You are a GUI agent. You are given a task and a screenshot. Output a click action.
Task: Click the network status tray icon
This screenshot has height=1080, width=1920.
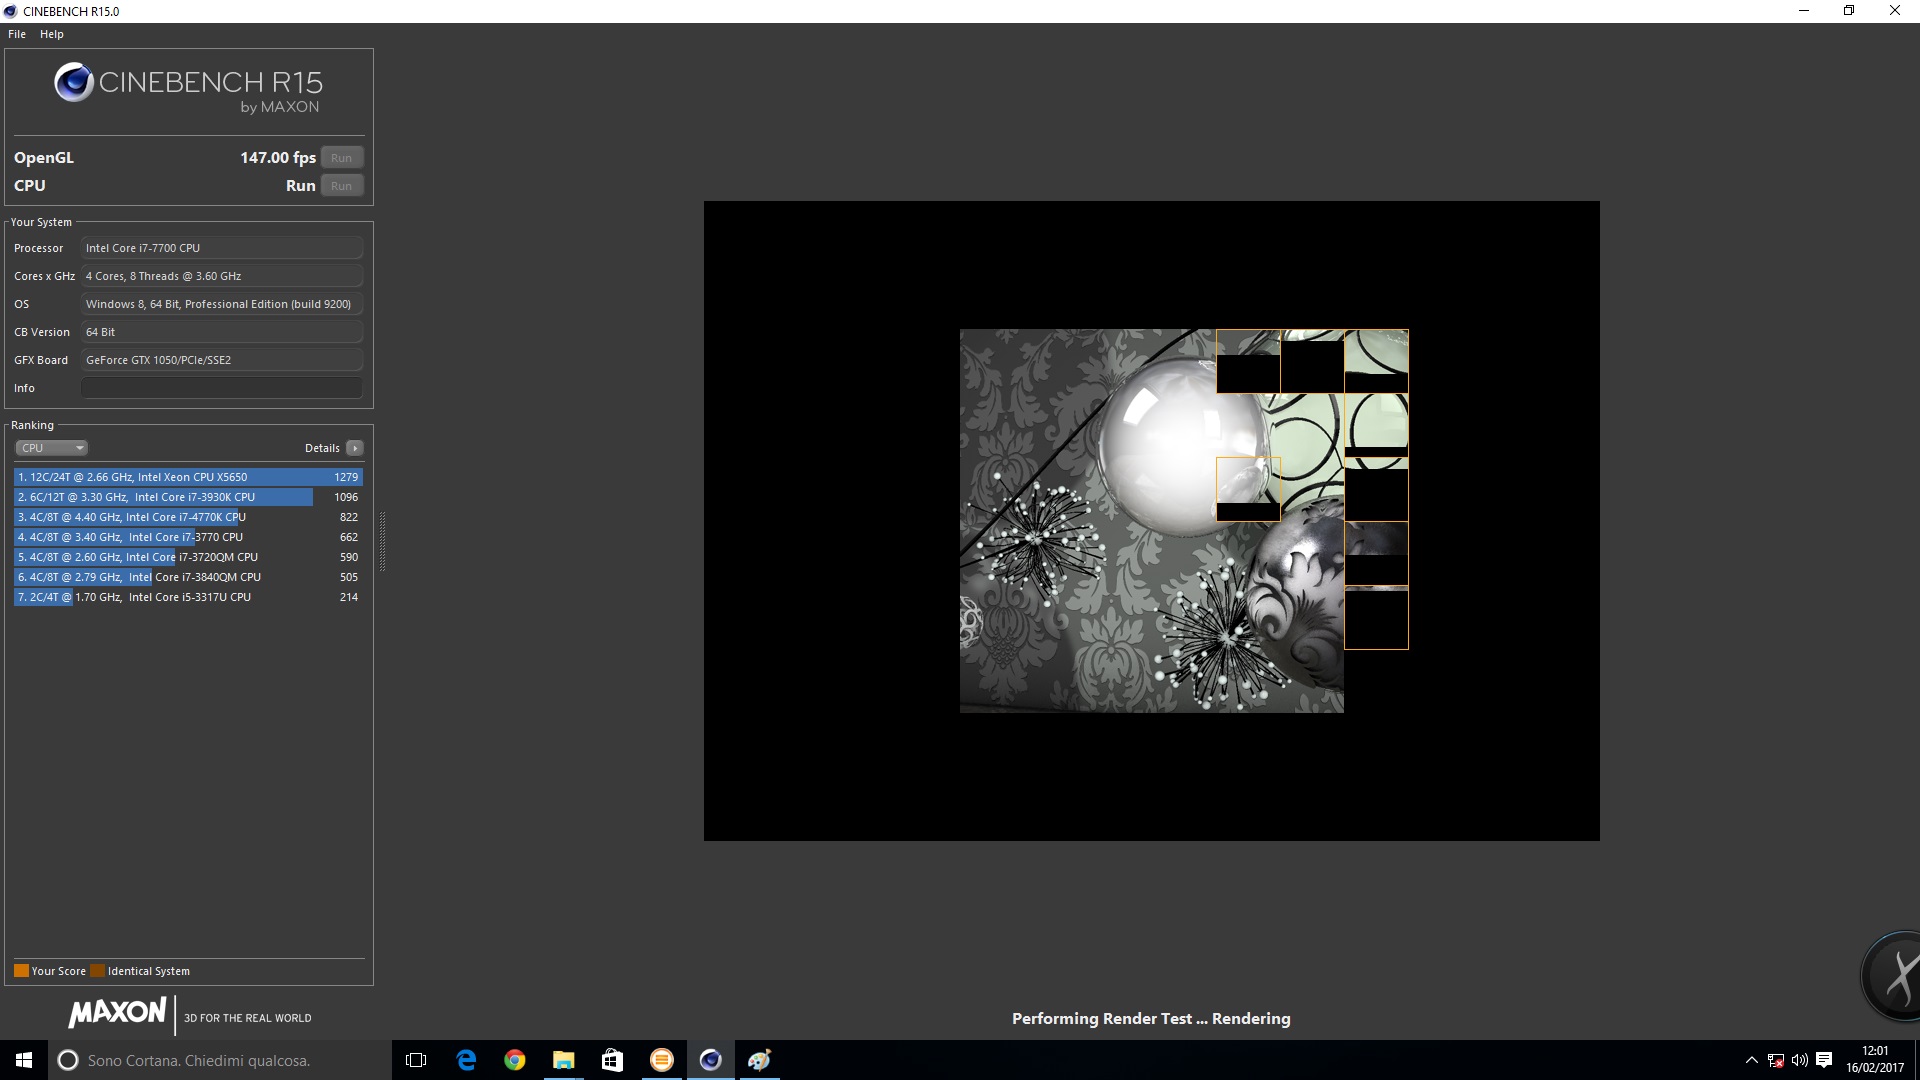pyautogui.click(x=1776, y=1060)
